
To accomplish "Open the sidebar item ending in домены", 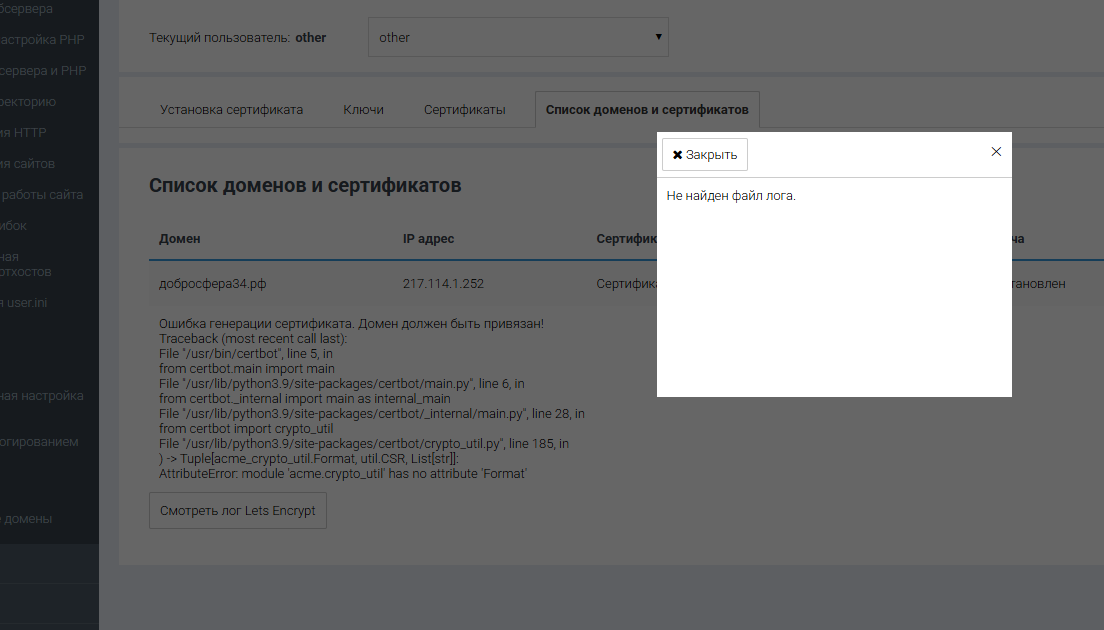I will (27, 519).
